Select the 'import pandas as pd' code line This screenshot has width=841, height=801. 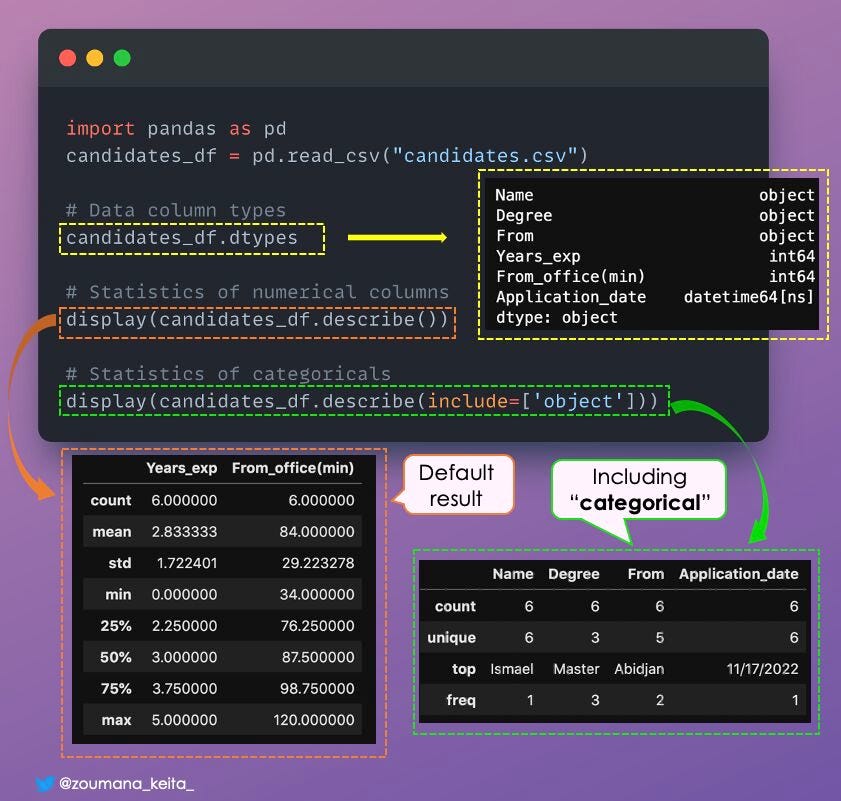click(x=176, y=129)
